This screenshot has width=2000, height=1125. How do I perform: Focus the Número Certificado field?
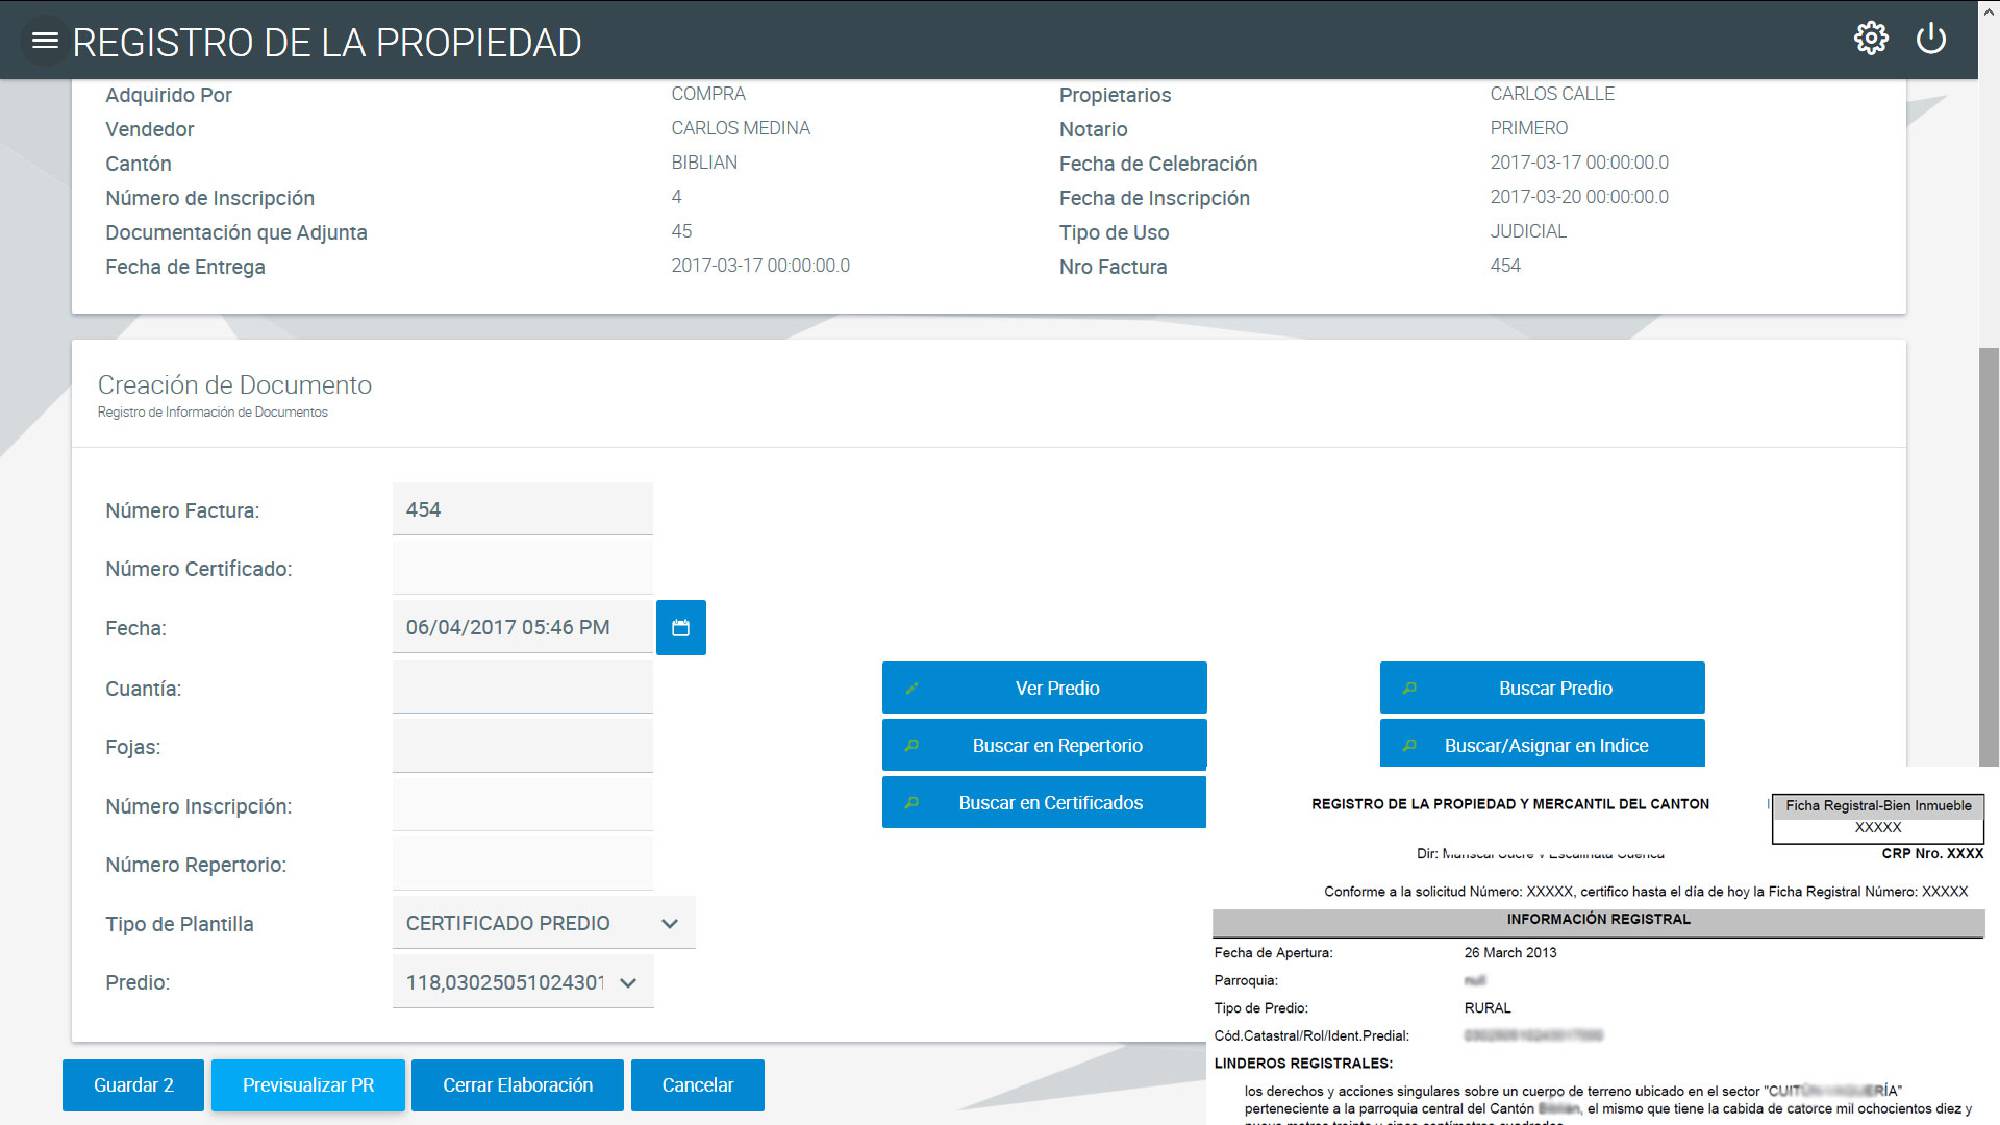coord(523,568)
